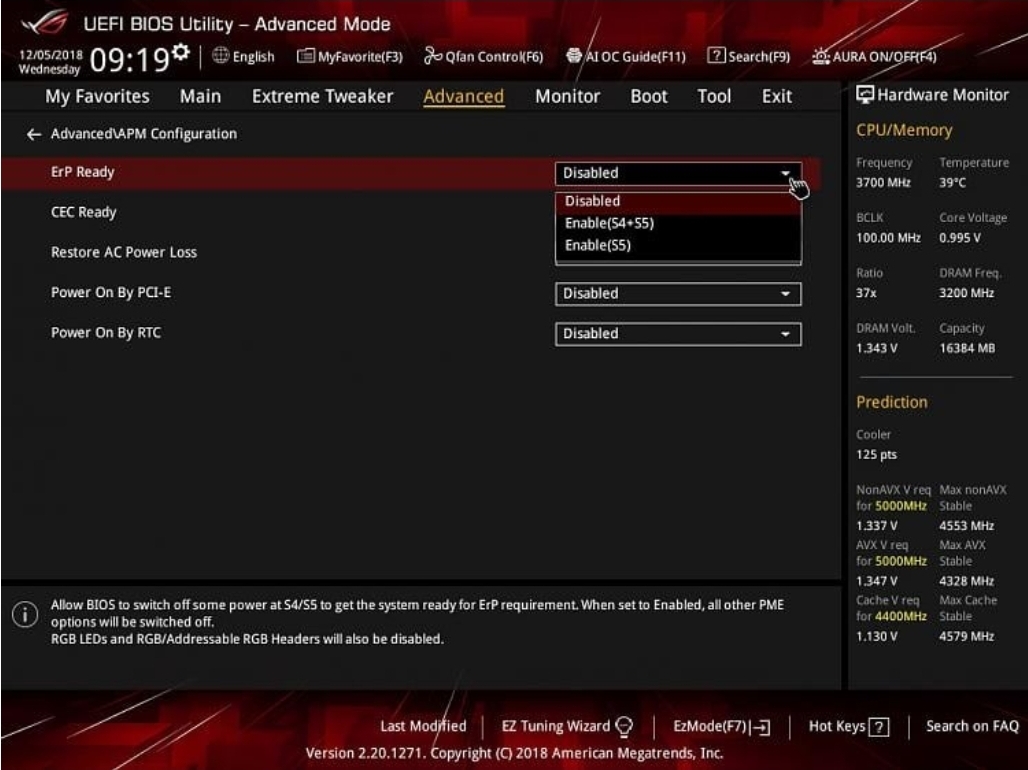Image resolution: width=1028 pixels, height=770 pixels.
Task: Select Enable(S5) option
Action: (x=678, y=245)
